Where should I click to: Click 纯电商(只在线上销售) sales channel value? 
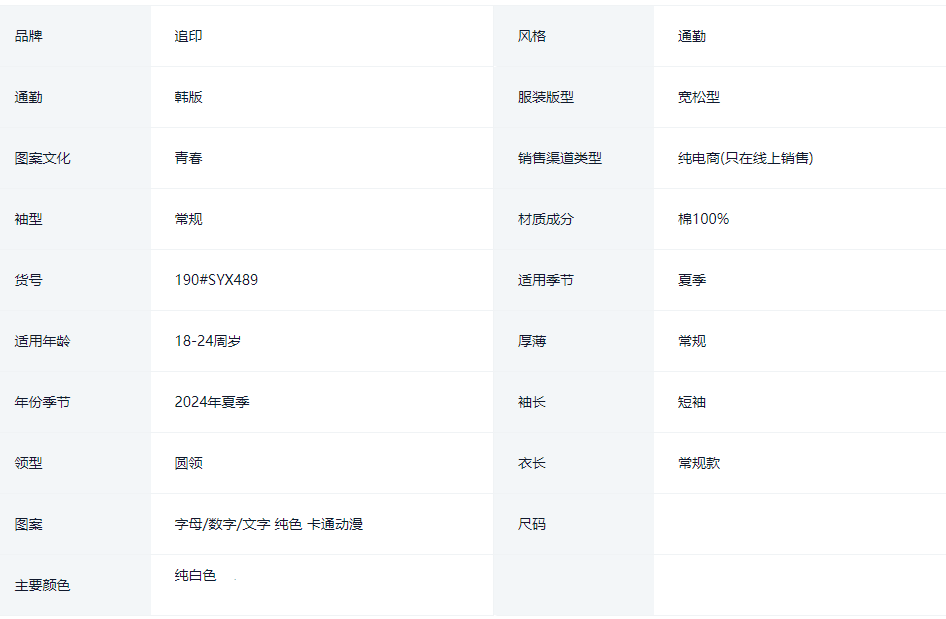click(745, 158)
